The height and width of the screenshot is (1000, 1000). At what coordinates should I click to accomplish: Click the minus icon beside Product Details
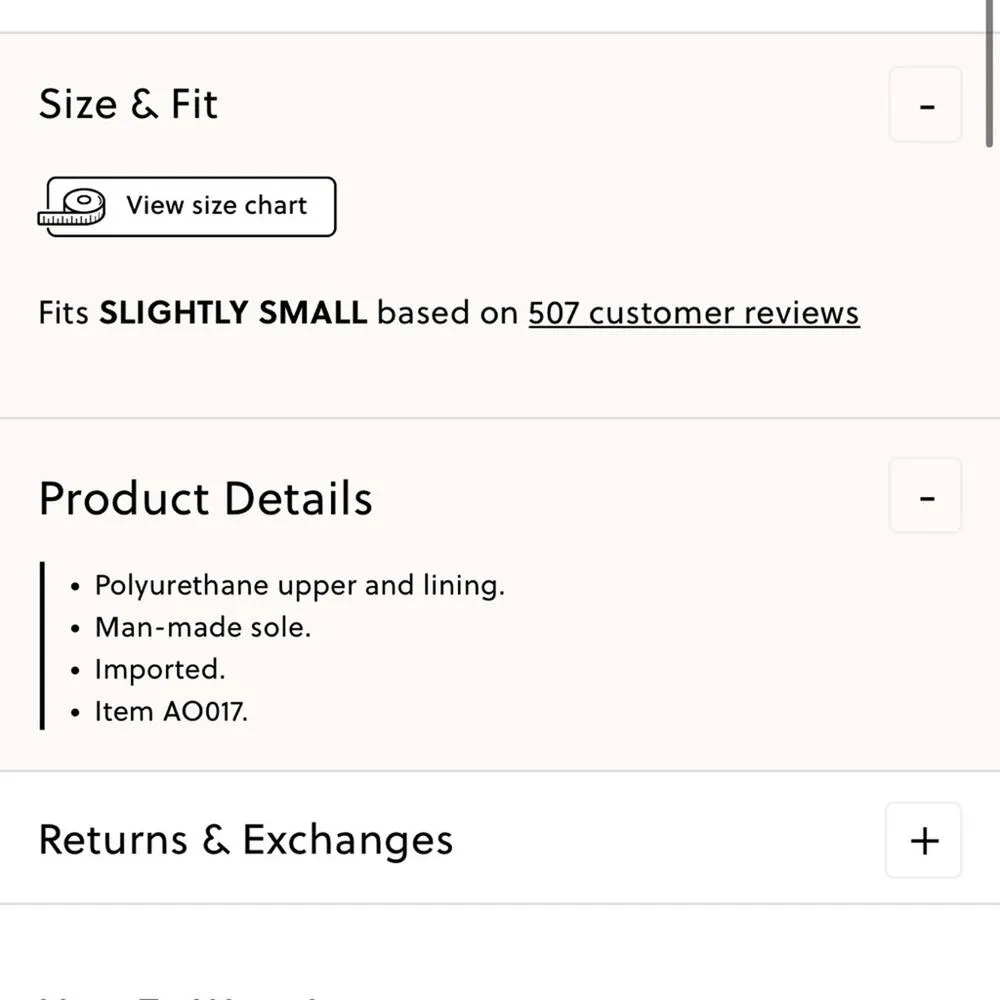click(925, 496)
